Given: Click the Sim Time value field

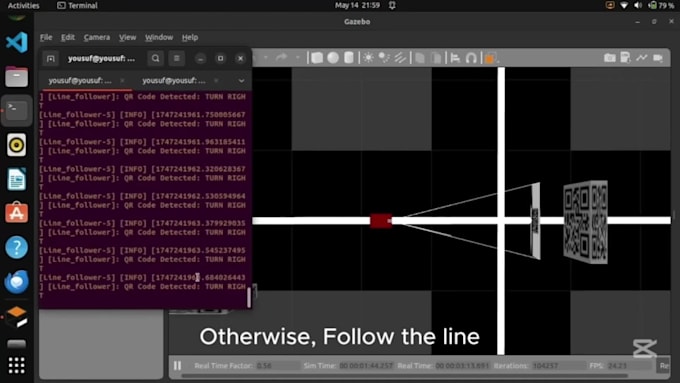Looking at the screenshot, I should tap(366, 366).
